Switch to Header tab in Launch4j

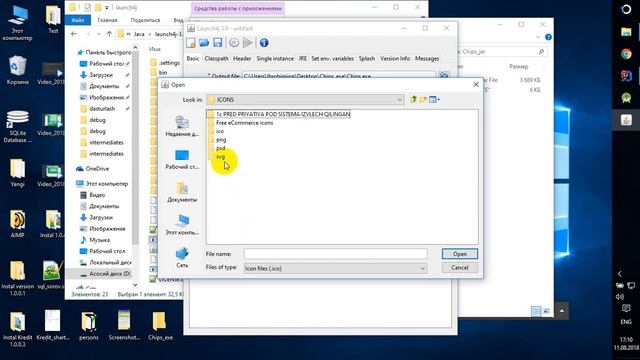click(x=242, y=59)
